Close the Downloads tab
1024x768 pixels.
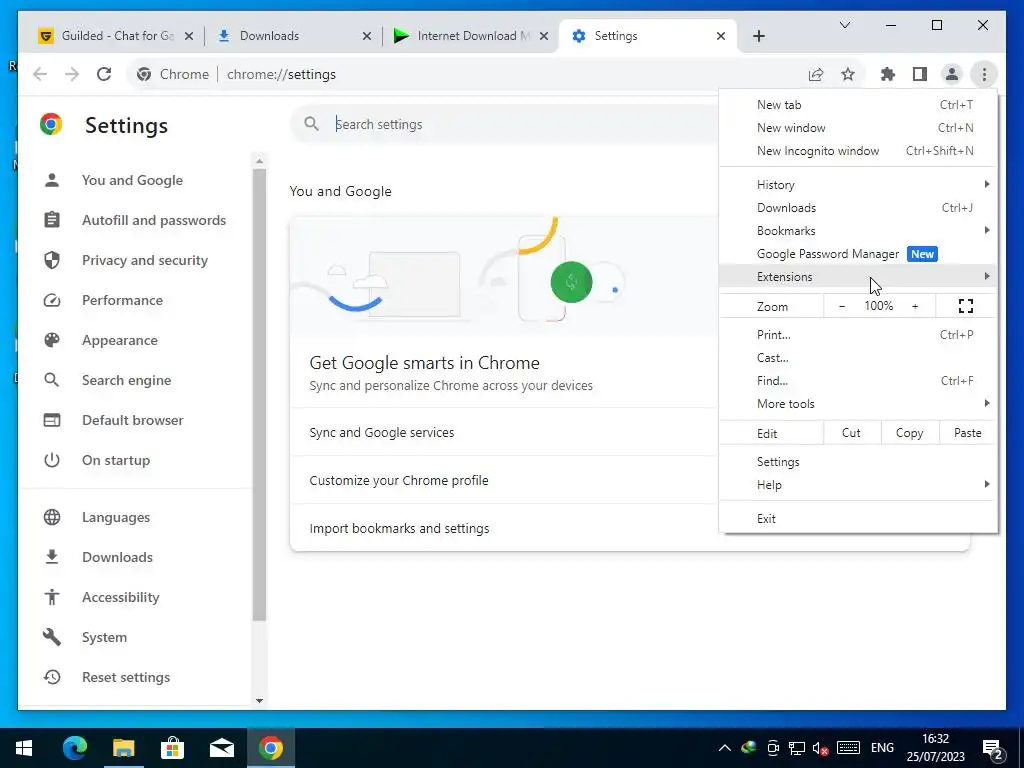click(367, 36)
